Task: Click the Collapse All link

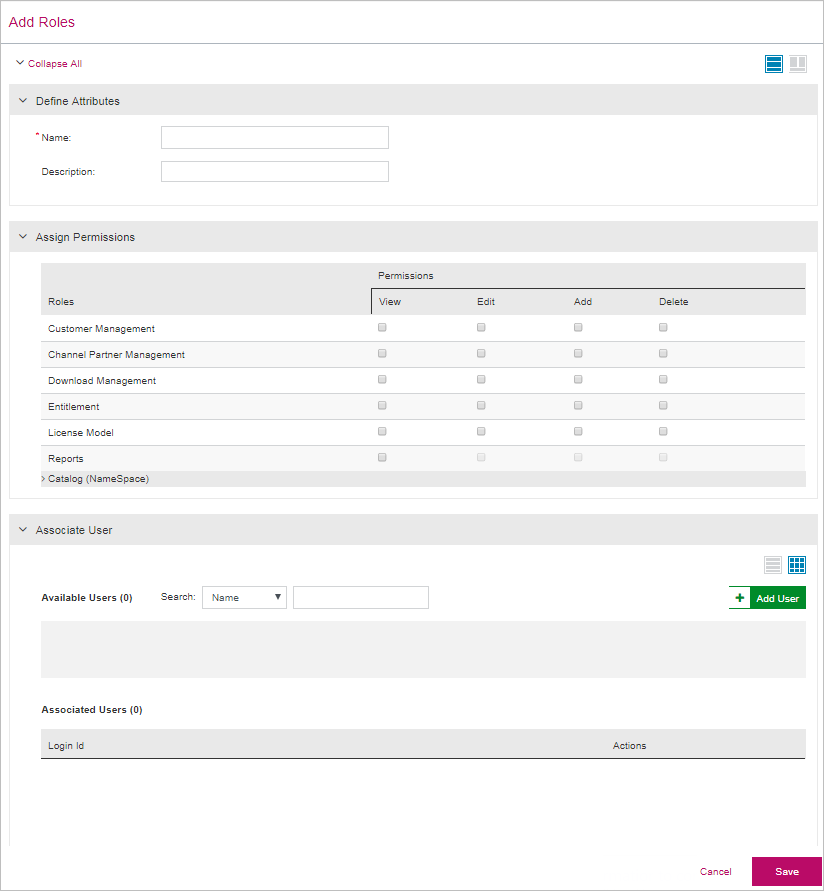Action: [54, 64]
